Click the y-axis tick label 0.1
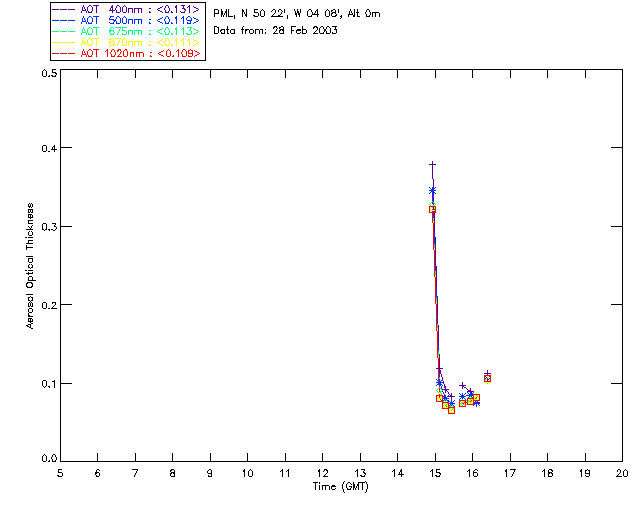Viewport: 640px width, 512px height. point(49,383)
